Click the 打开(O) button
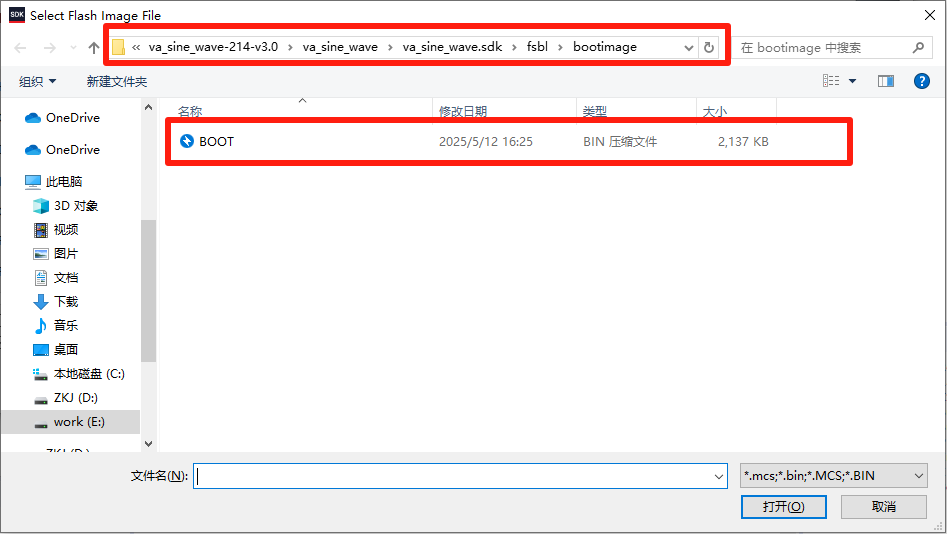947x534 pixels. click(x=783, y=507)
